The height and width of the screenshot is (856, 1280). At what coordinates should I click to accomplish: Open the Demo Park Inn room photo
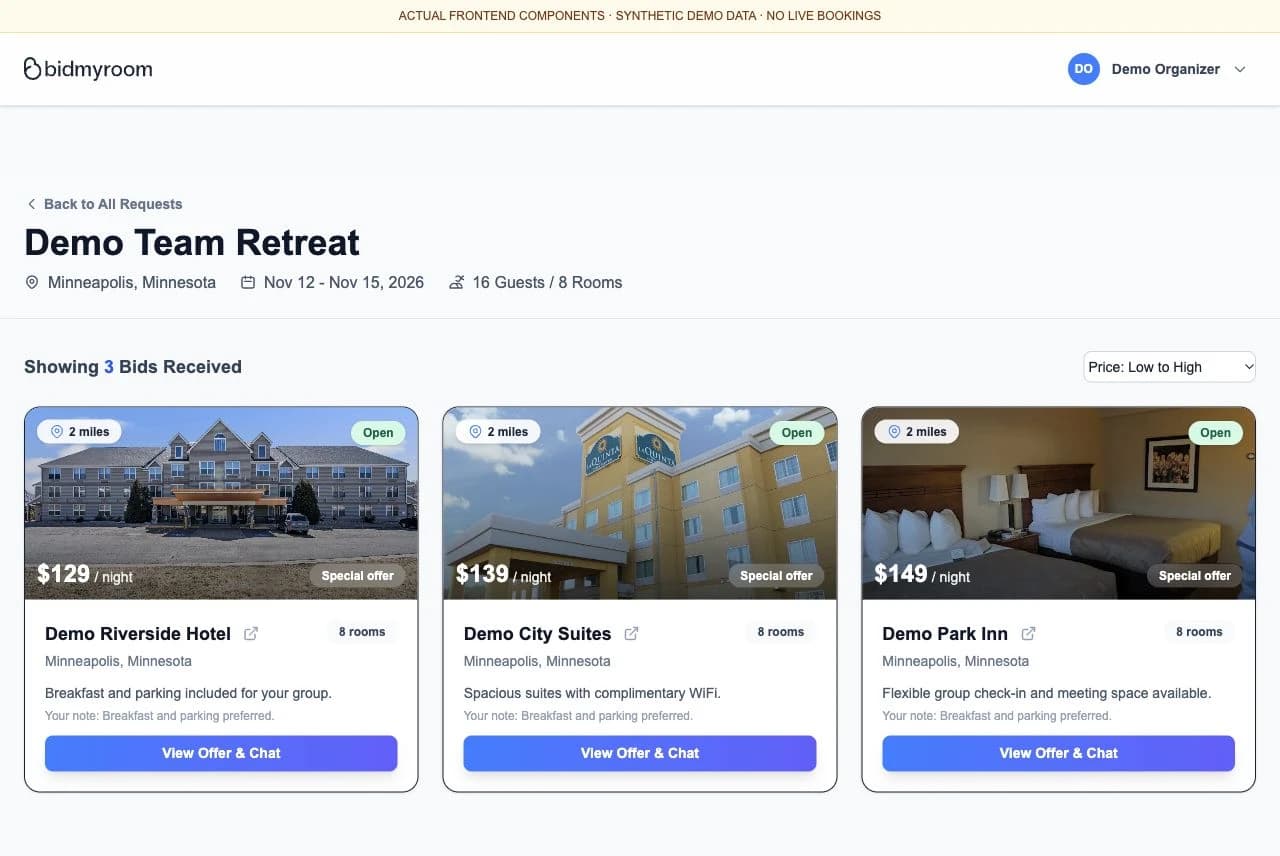[1058, 503]
